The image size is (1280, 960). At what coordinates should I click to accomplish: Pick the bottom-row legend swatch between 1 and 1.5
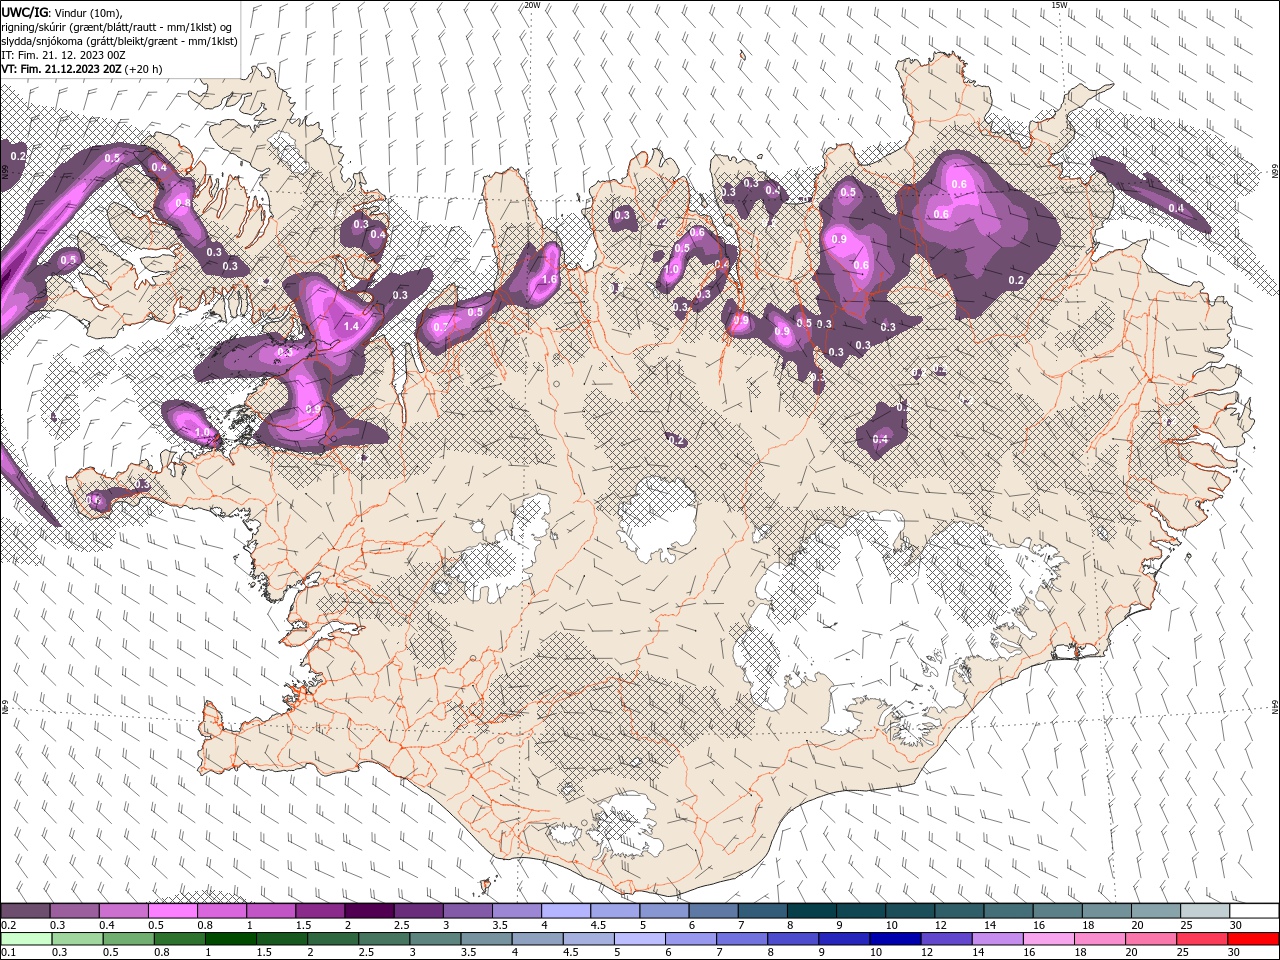pos(230,939)
